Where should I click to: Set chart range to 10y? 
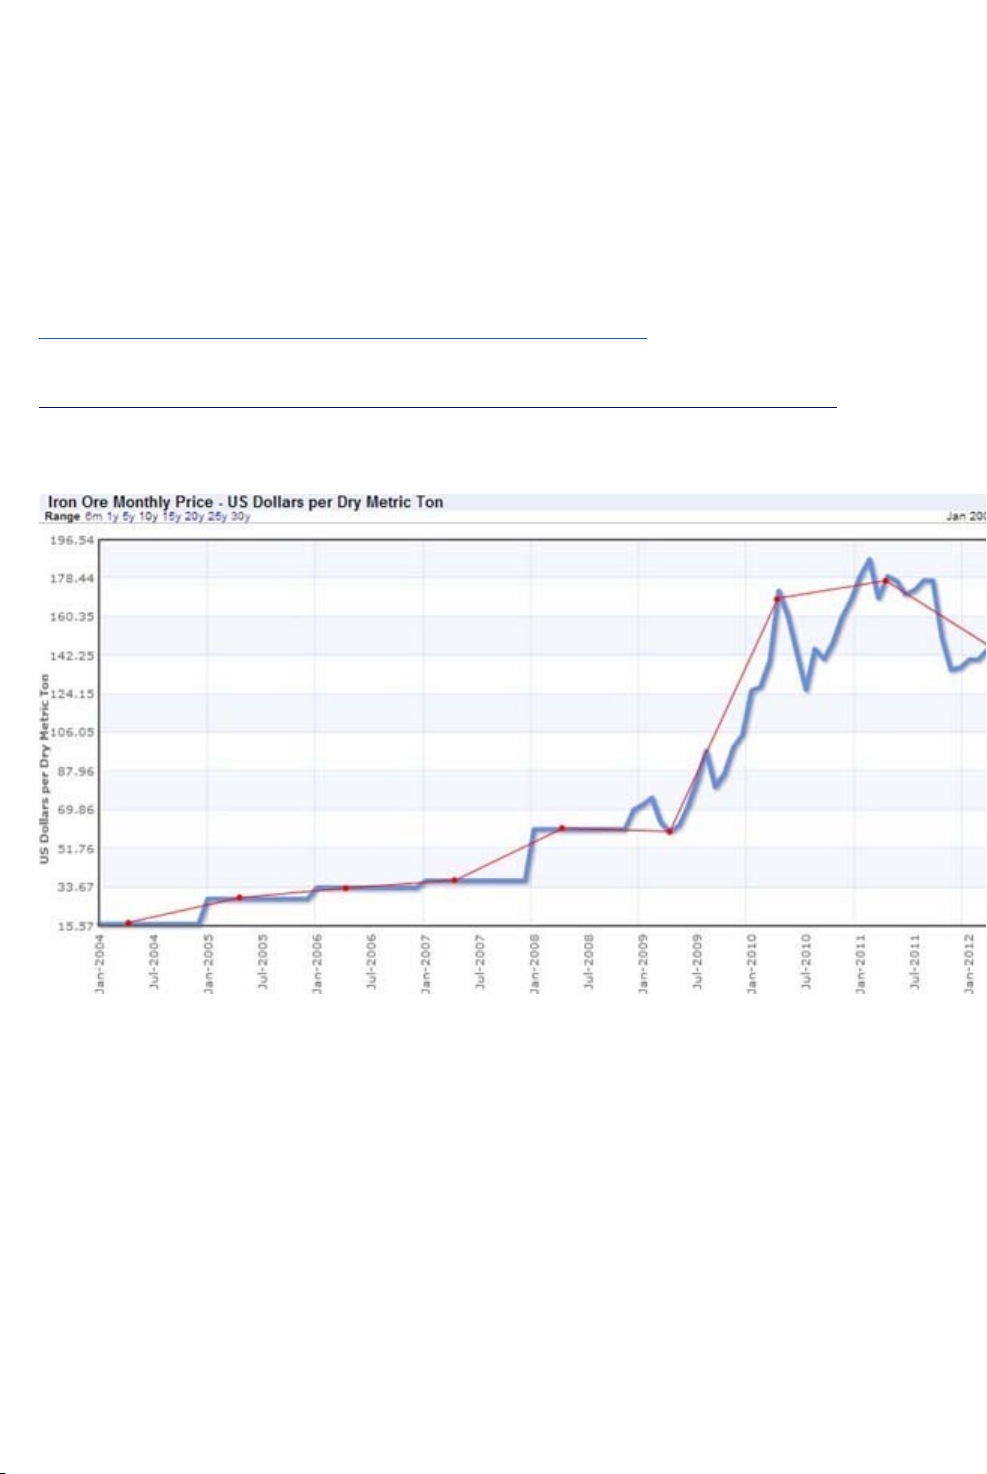point(148,517)
